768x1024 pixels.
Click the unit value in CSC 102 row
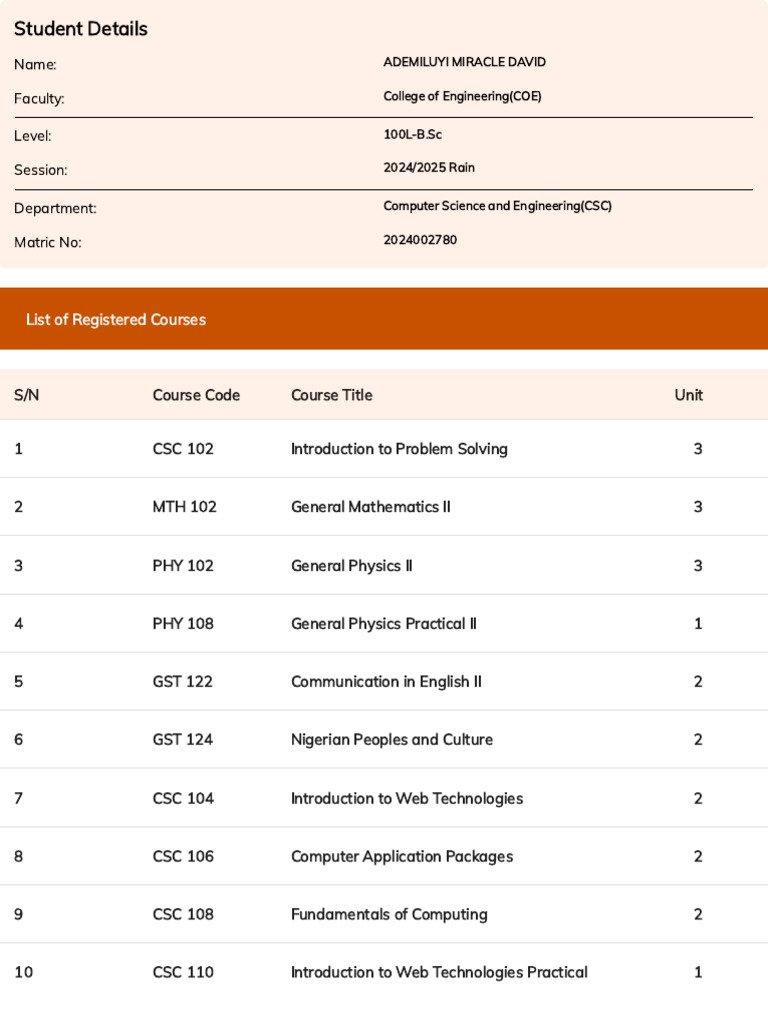(x=698, y=449)
